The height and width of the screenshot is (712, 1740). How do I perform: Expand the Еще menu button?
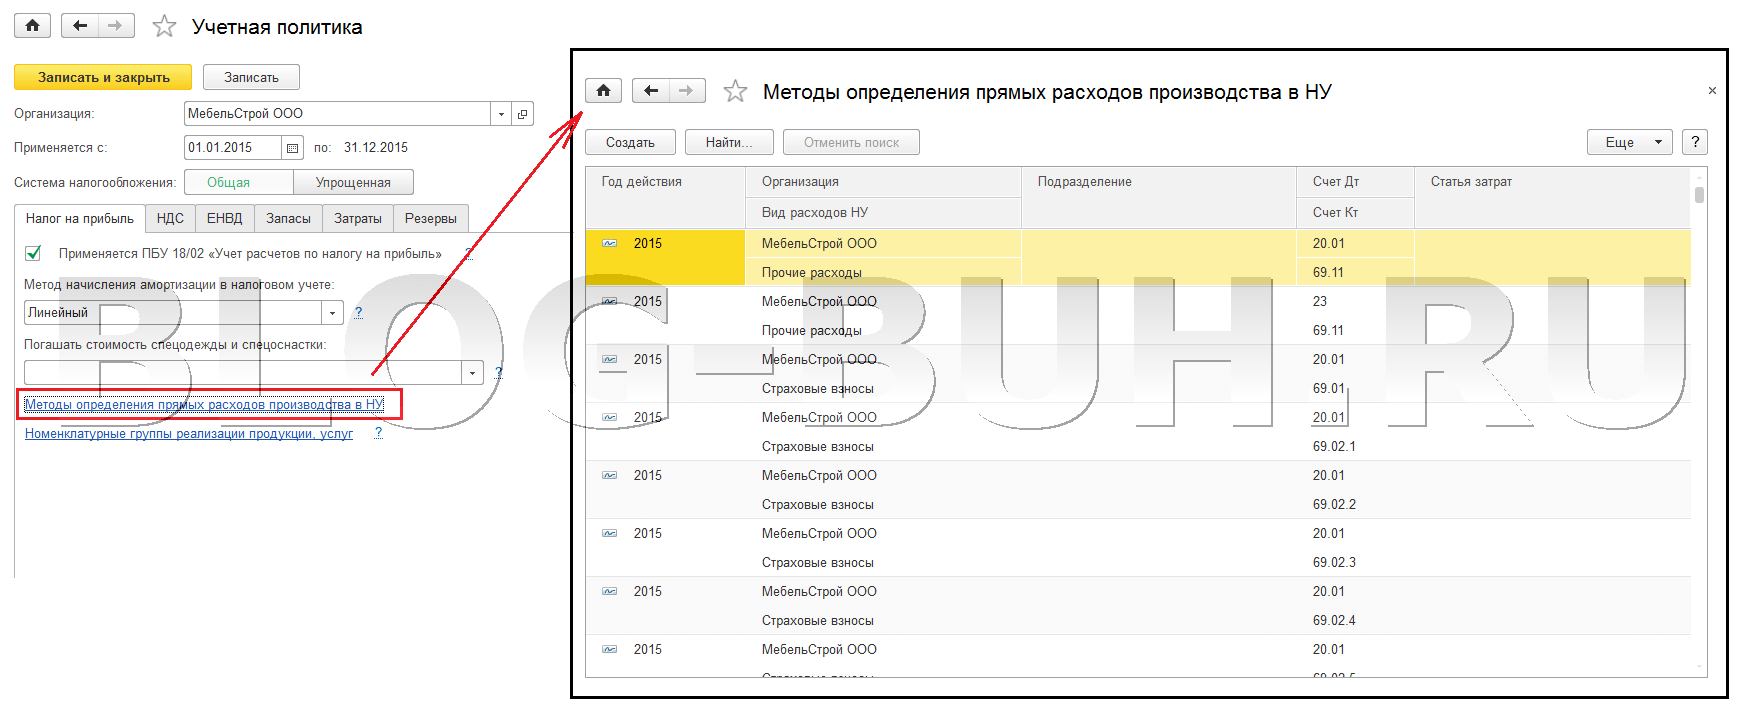[1628, 142]
